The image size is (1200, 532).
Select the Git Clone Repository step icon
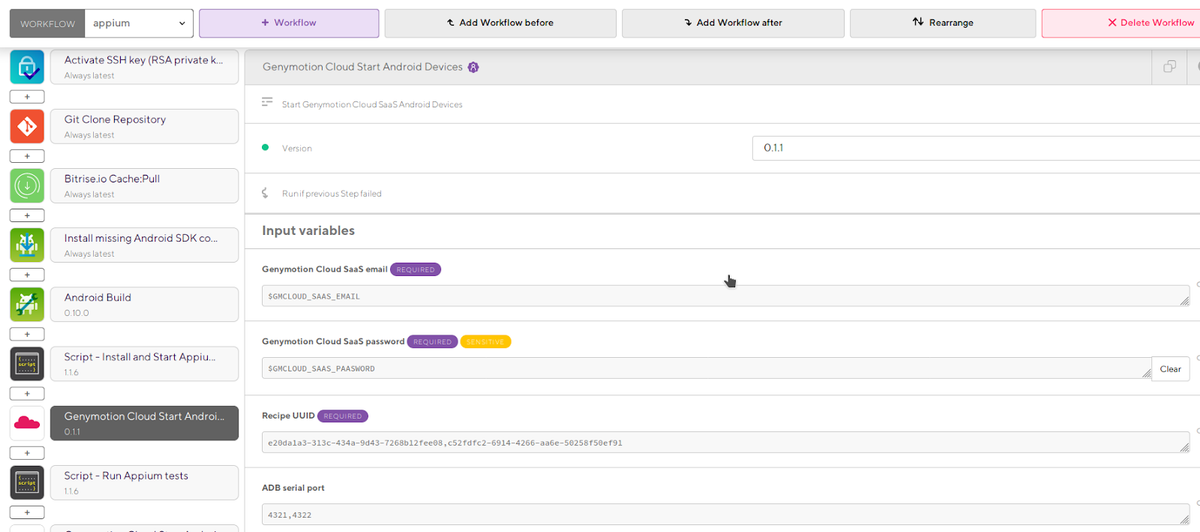[27, 126]
